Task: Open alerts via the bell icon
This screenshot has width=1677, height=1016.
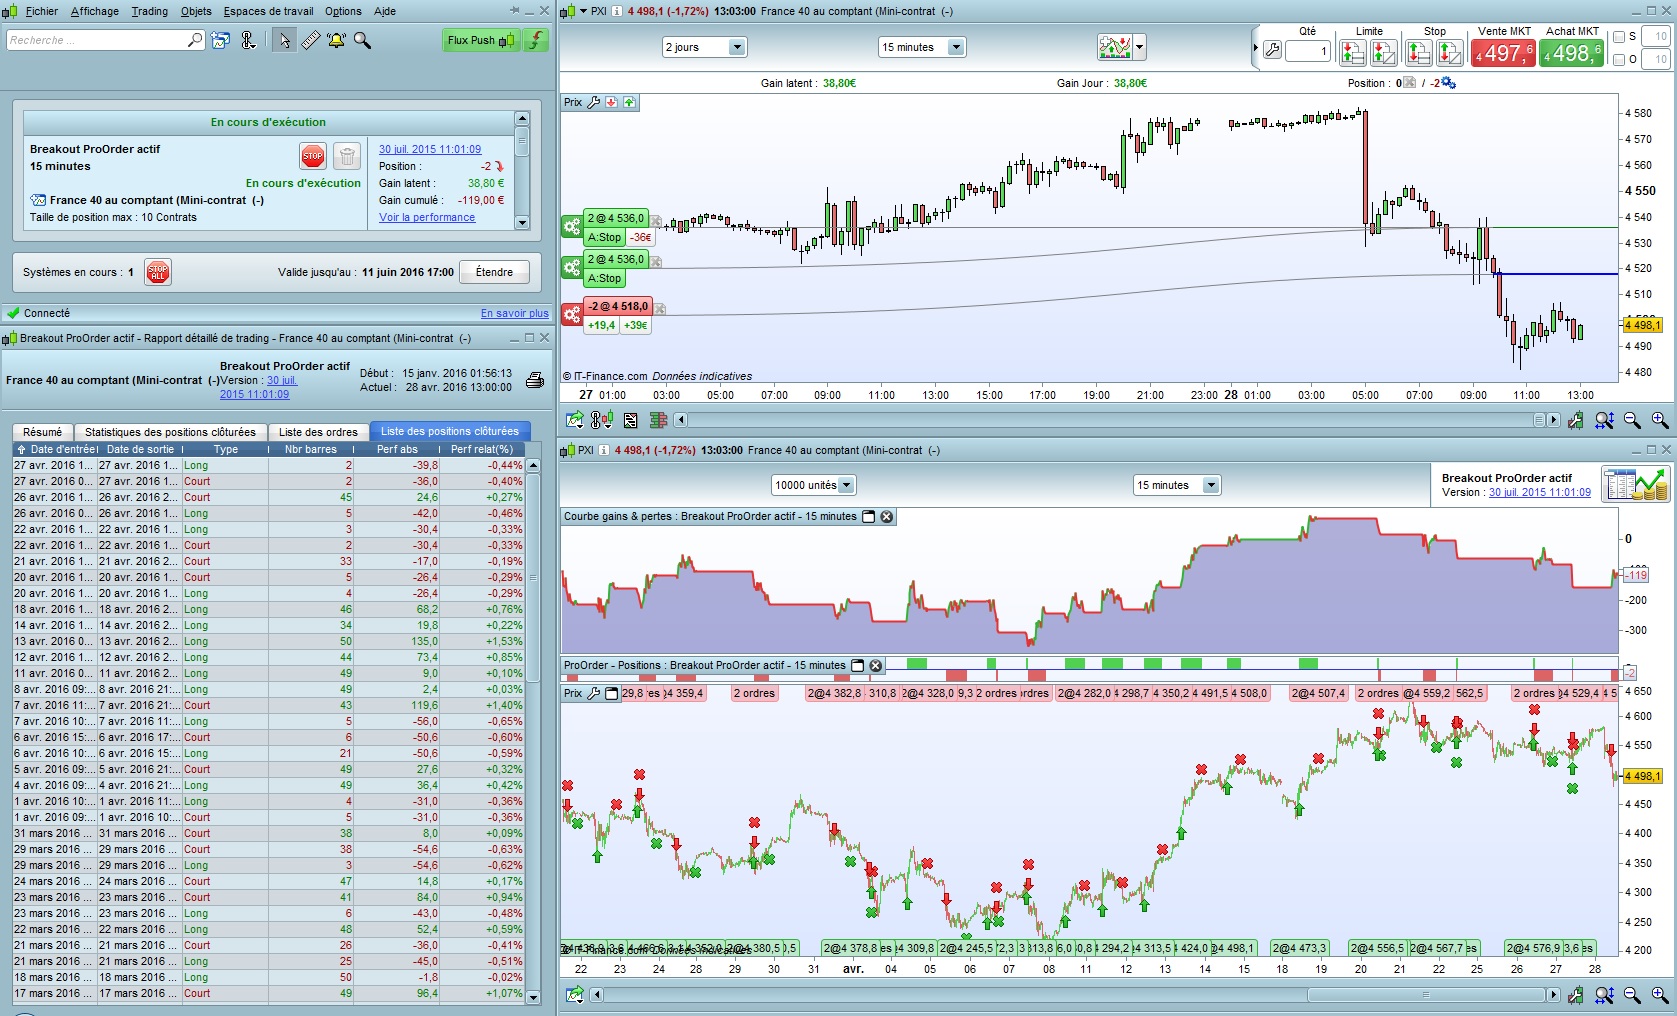Action: coord(336,40)
